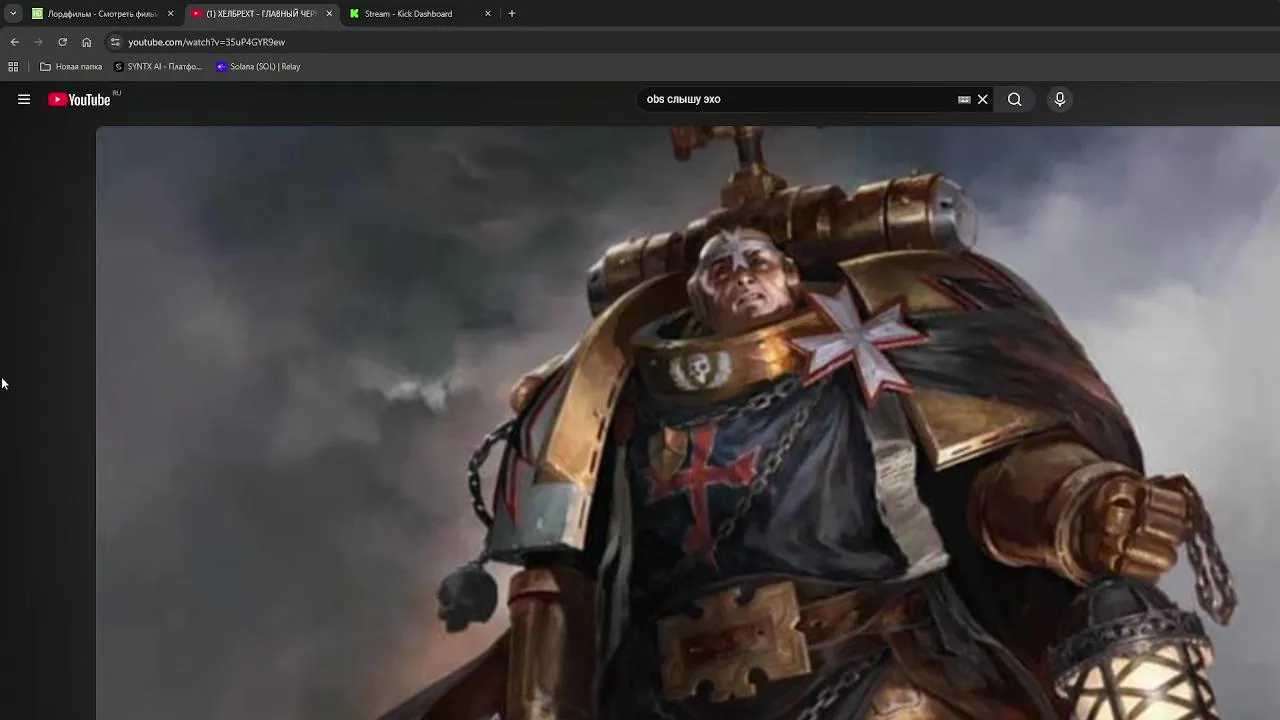The width and height of the screenshot is (1280, 720).
Task: Go to the browser home page
Action: tap(86, 42)
